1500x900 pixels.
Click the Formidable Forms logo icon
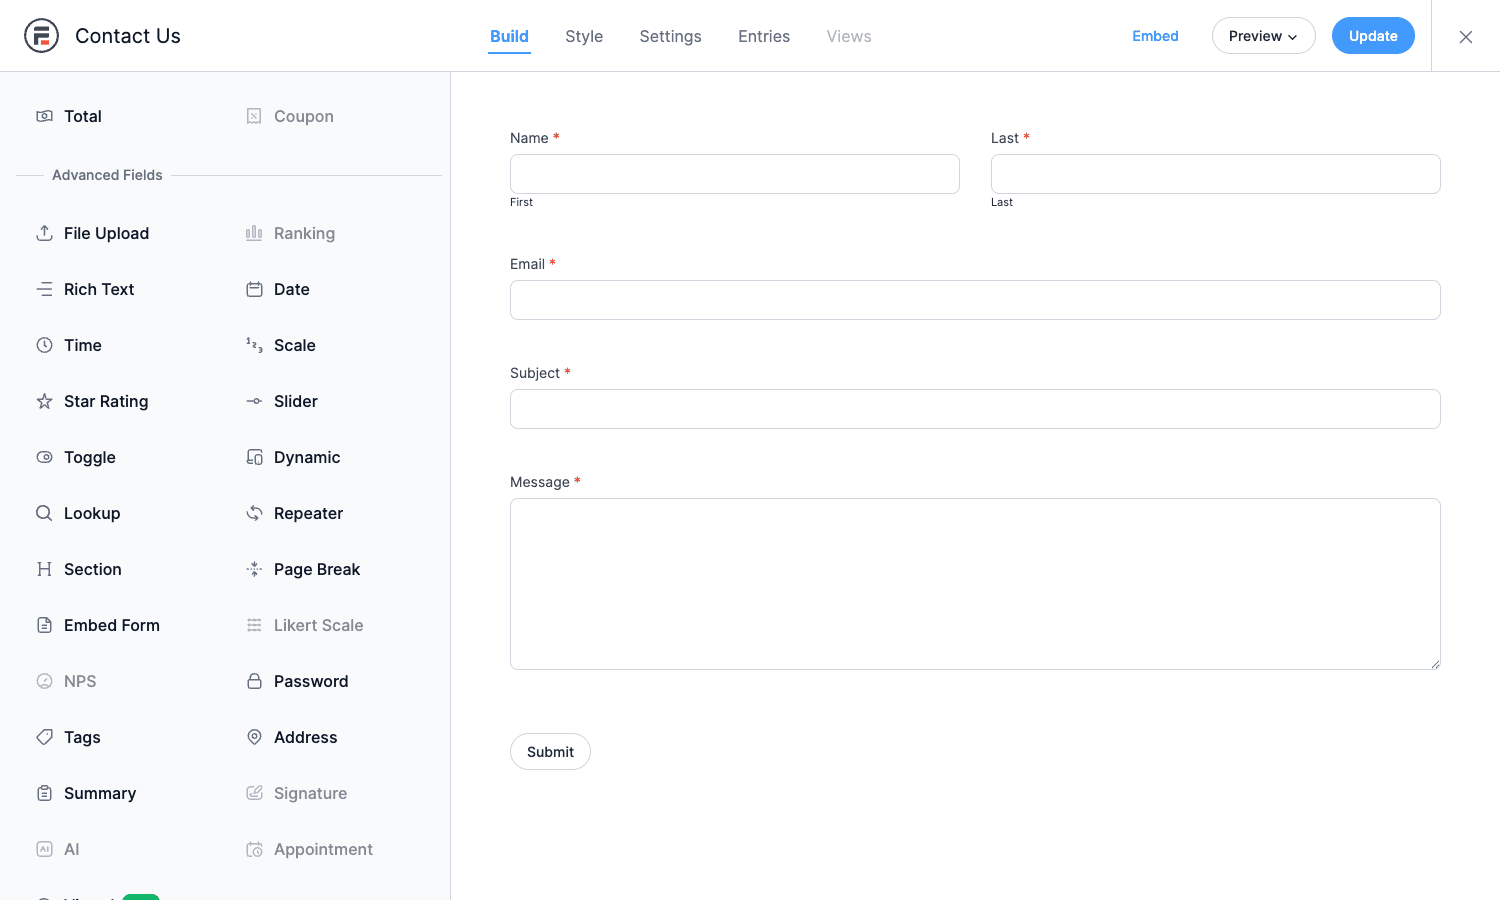coord(41,36)
